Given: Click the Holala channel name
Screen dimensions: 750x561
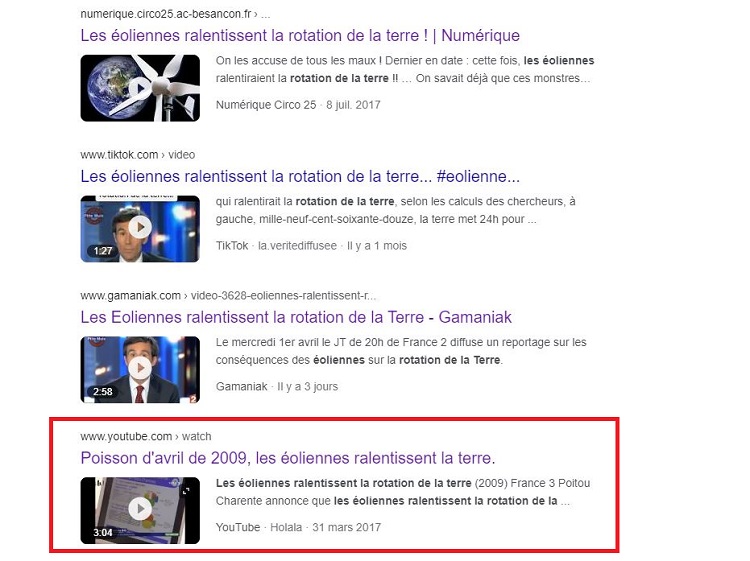Looking at the screenshot, I should [x=286, y=528].
